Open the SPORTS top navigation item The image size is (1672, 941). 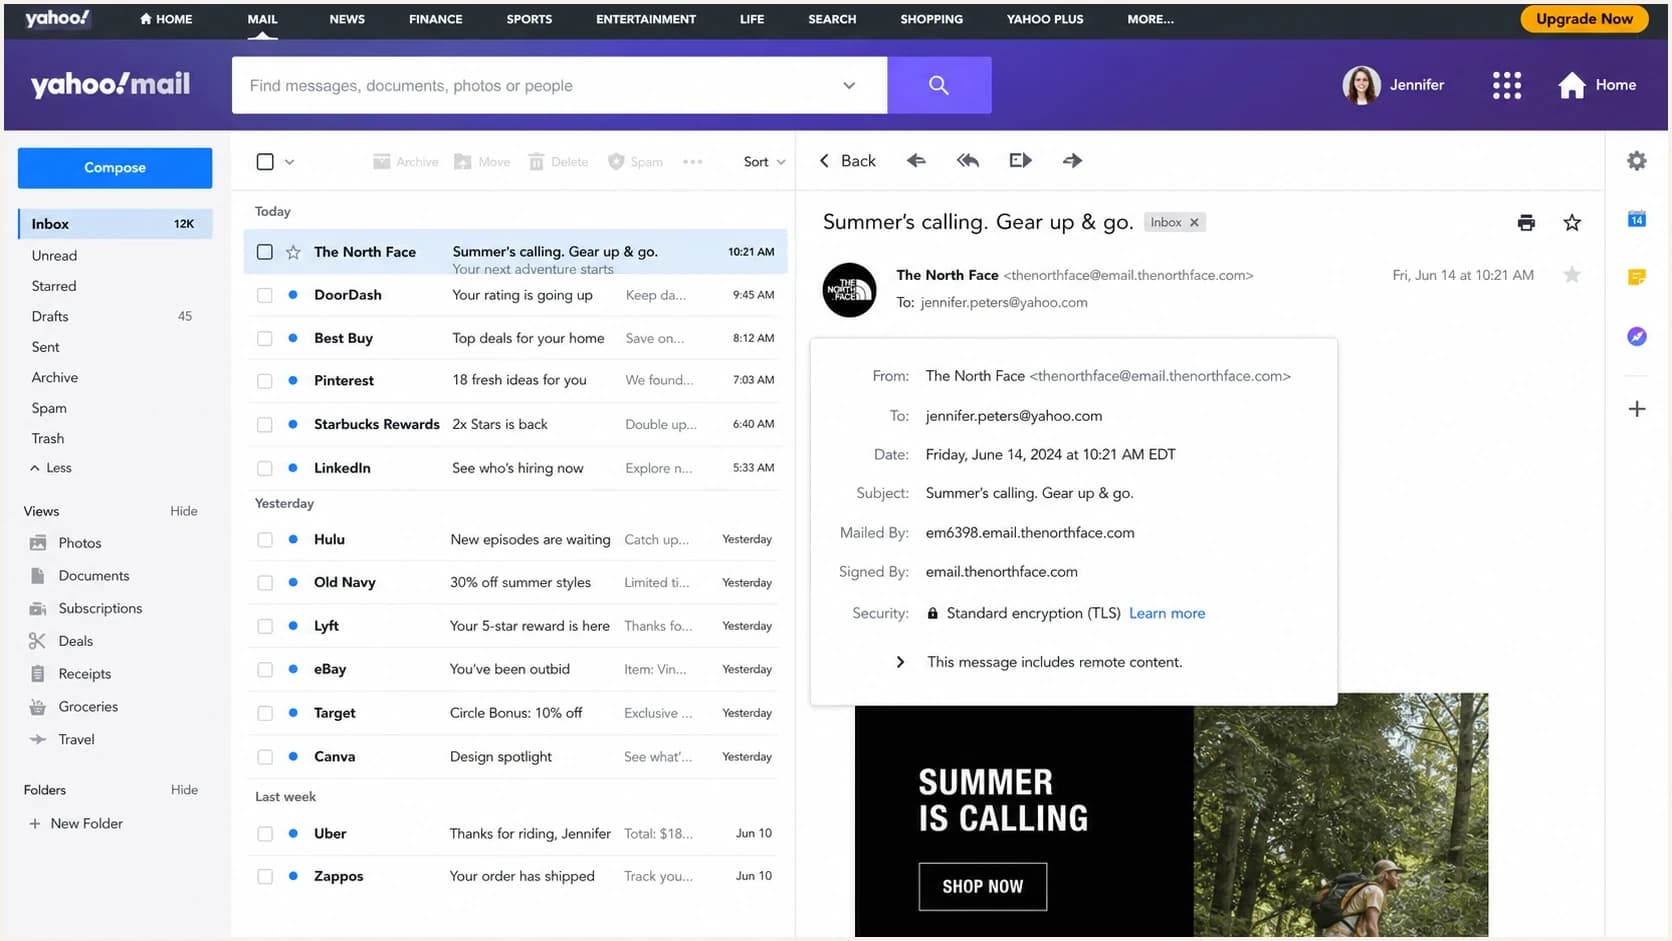point(529,19)
